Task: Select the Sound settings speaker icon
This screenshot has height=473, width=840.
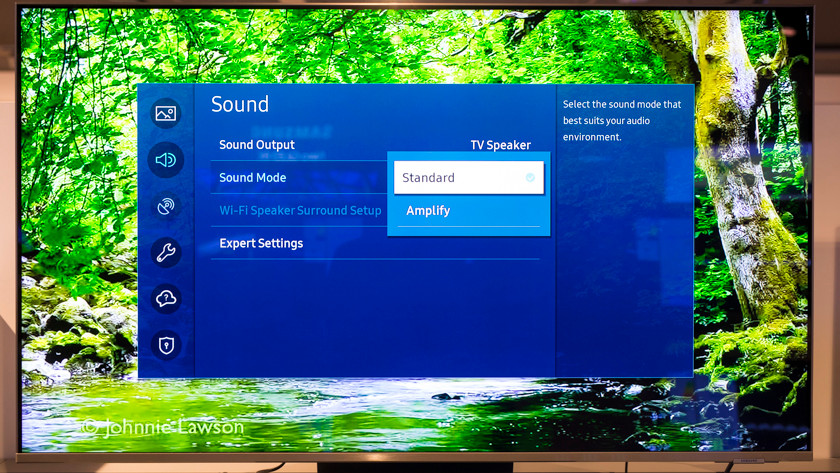Action: pyautogui.click(x=166, y=160)
